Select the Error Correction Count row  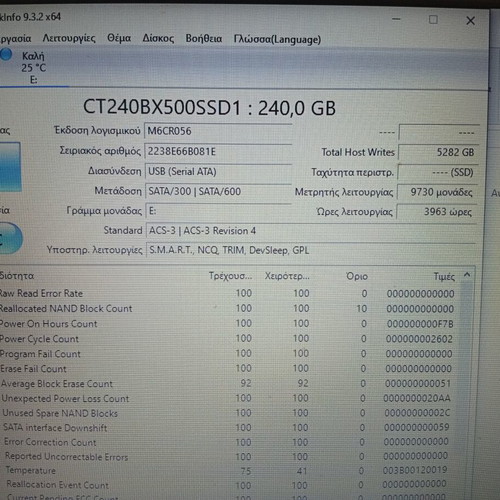click(x=228, y=442)
